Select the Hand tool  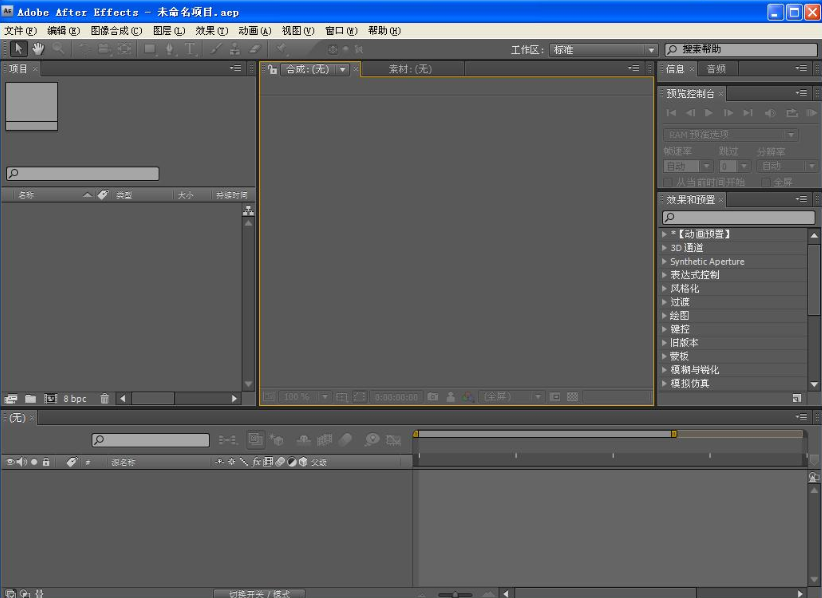click(x=37, y=48)
